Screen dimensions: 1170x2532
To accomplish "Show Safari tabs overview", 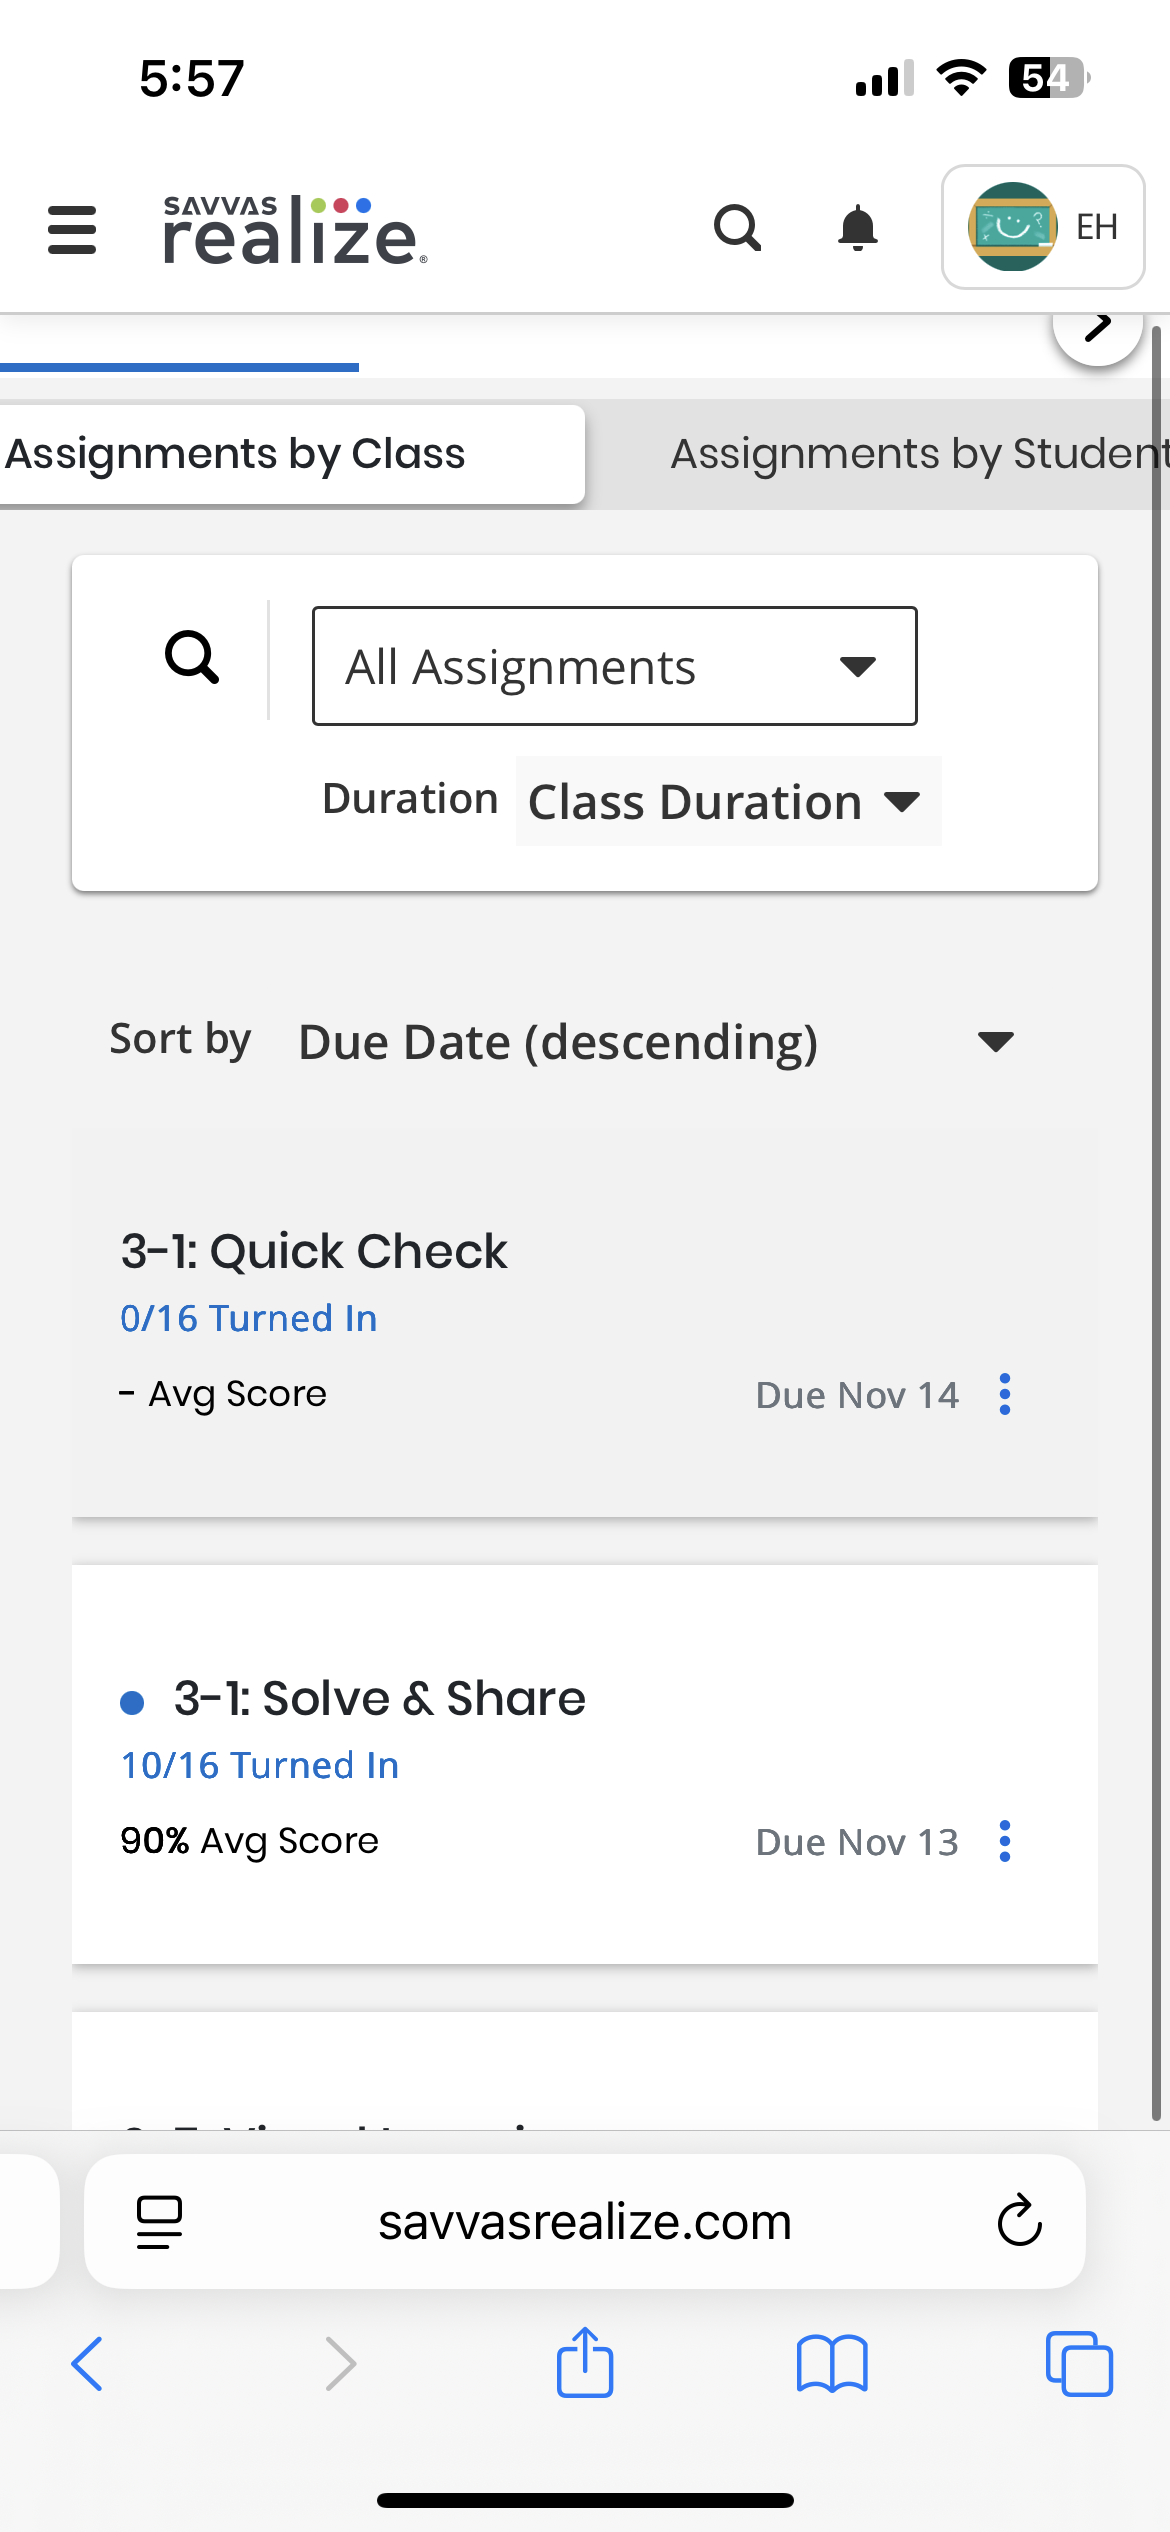I will (1079, 2364).
